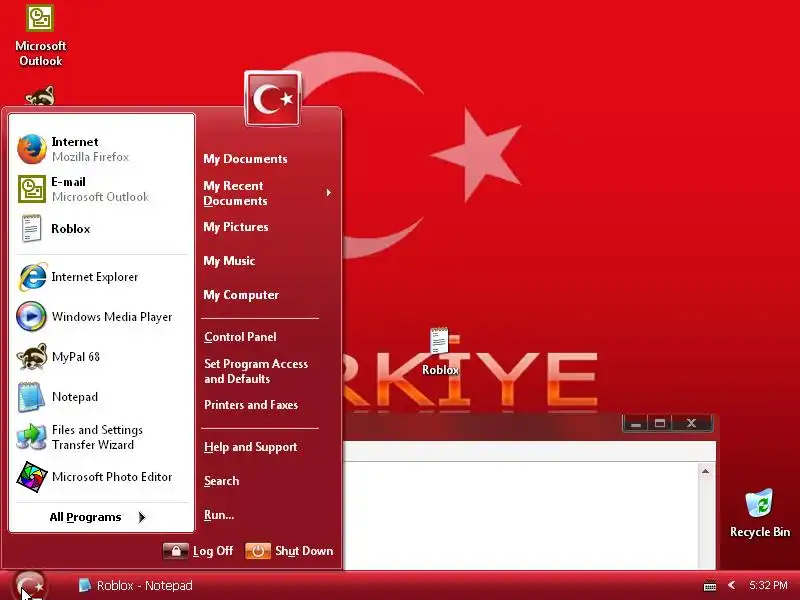The image size is (800, 600).
Task: Open My Pictures folder
Action: [x=236, y=227]
